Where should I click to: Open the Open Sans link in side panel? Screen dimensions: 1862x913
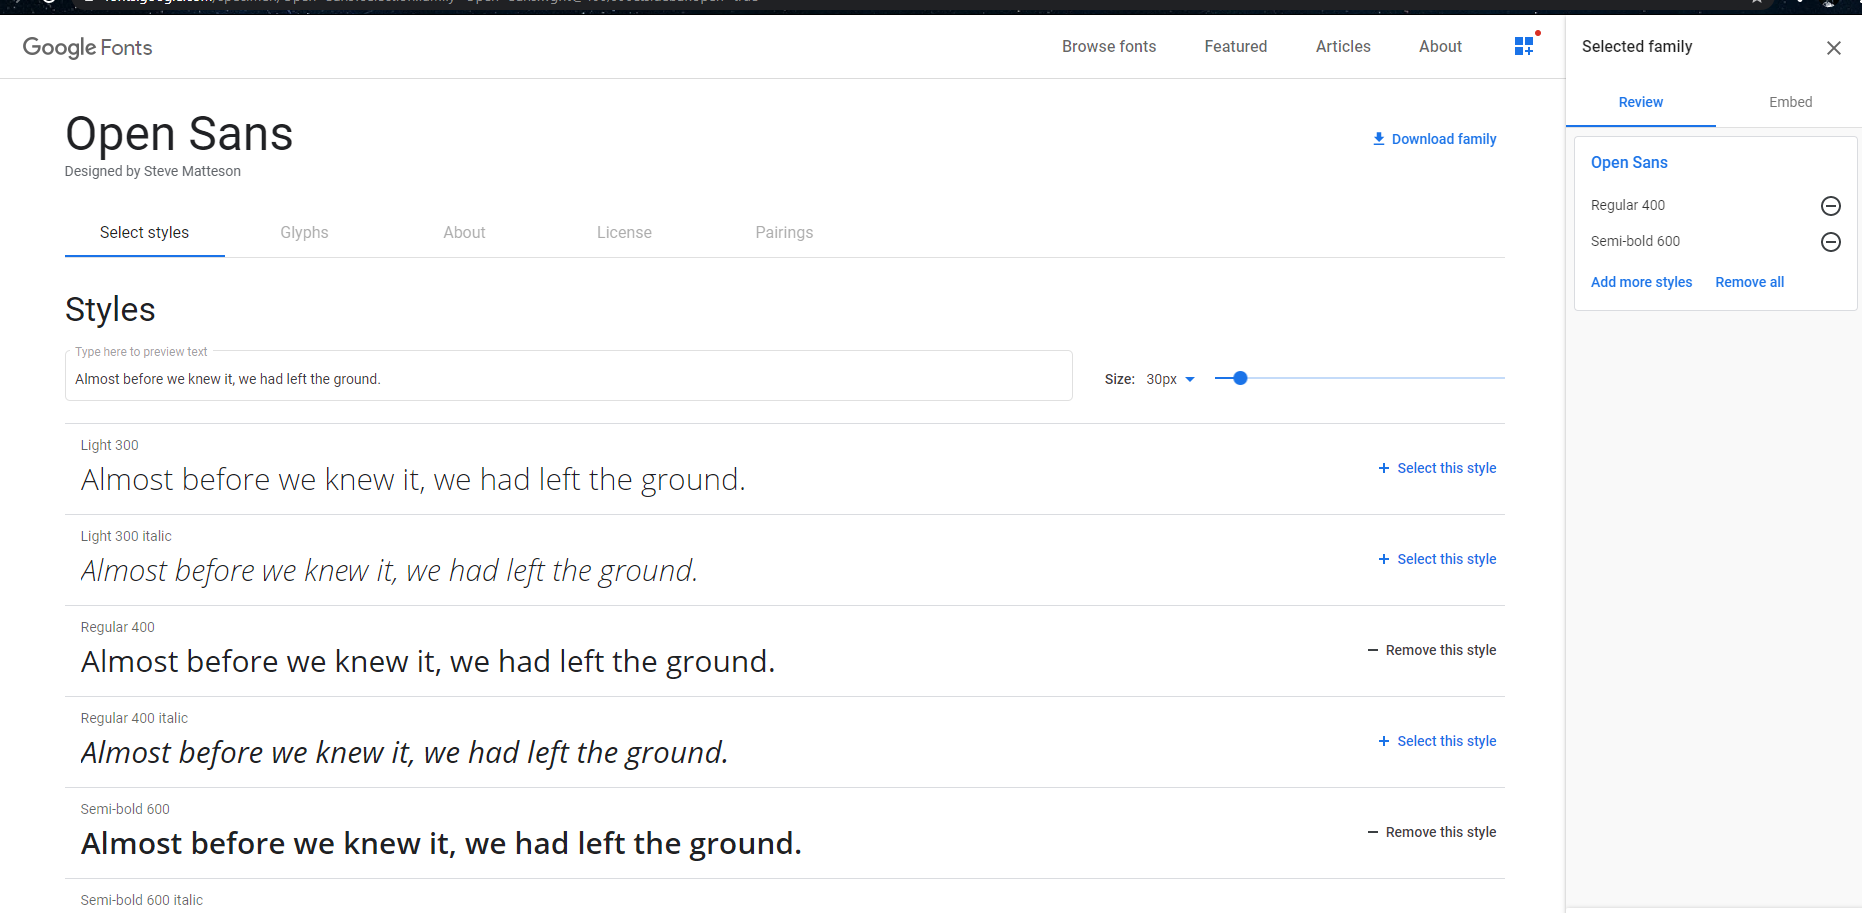coord(1629,162)
